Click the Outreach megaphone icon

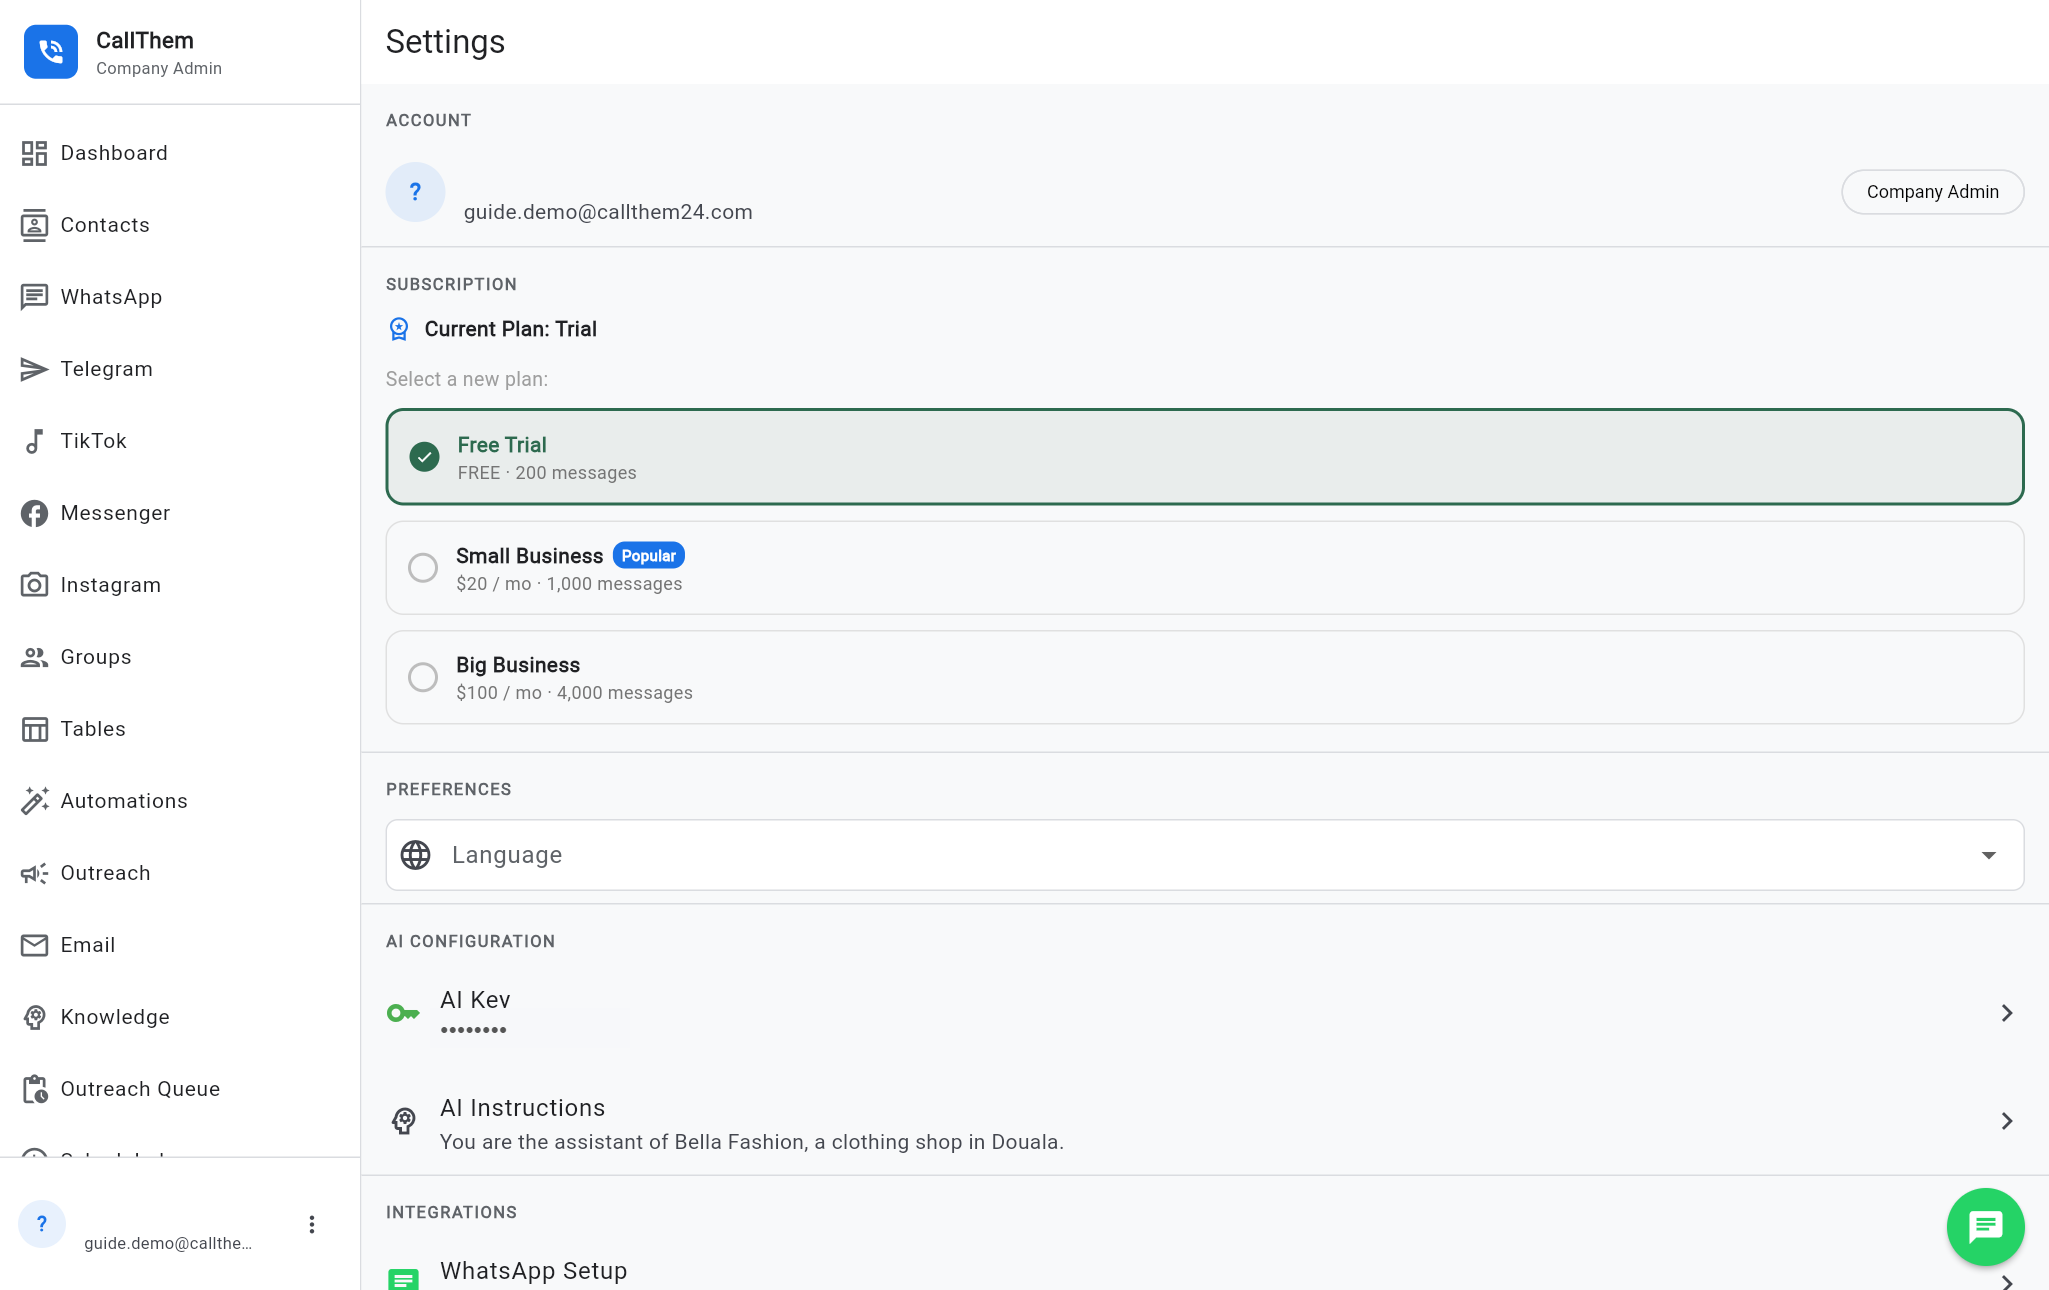point(34,873)
